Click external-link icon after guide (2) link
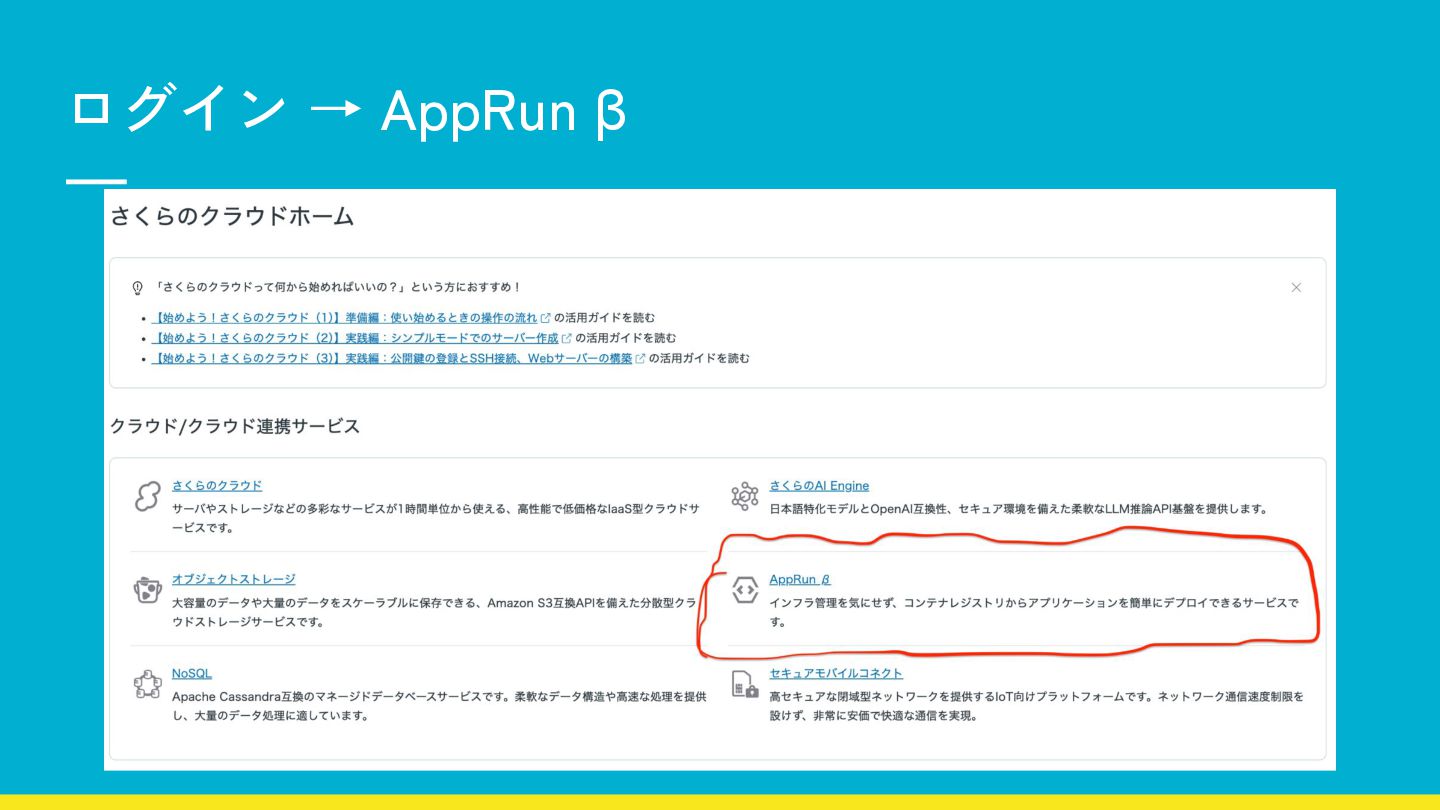Screen dimensions: 1440x810 [567, 338]
